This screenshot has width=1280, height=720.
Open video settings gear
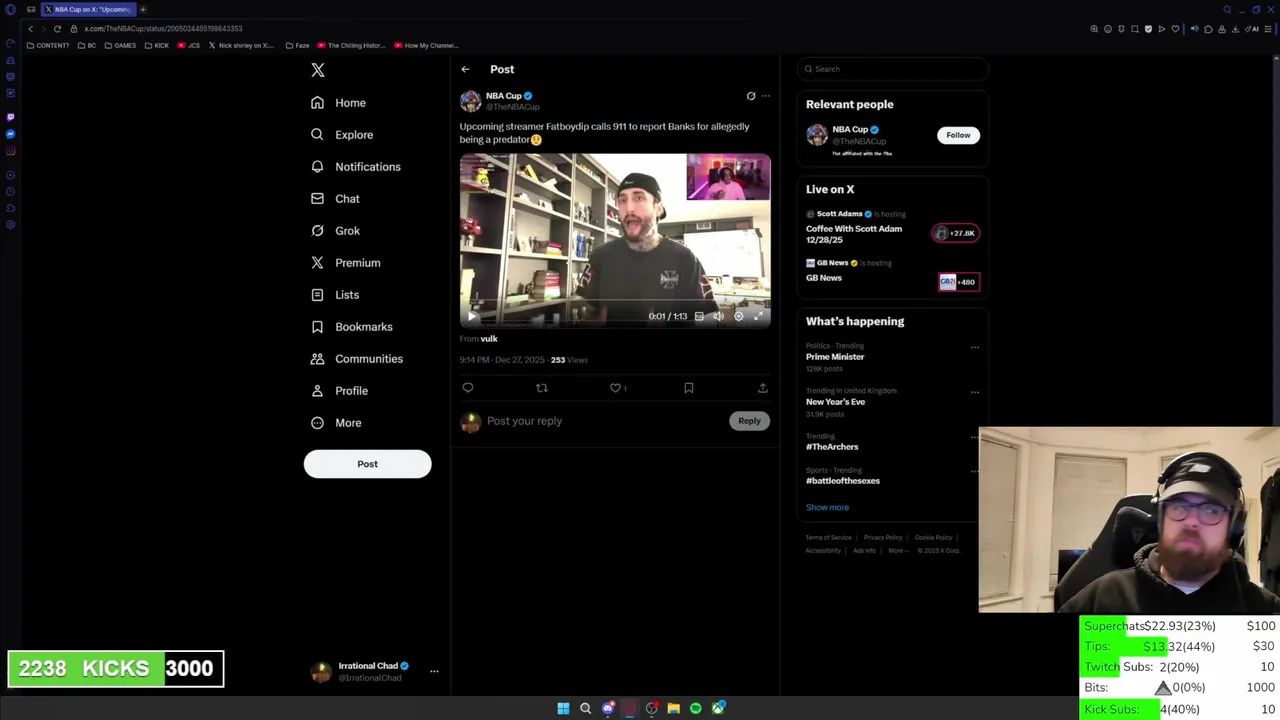coord(738,316)
